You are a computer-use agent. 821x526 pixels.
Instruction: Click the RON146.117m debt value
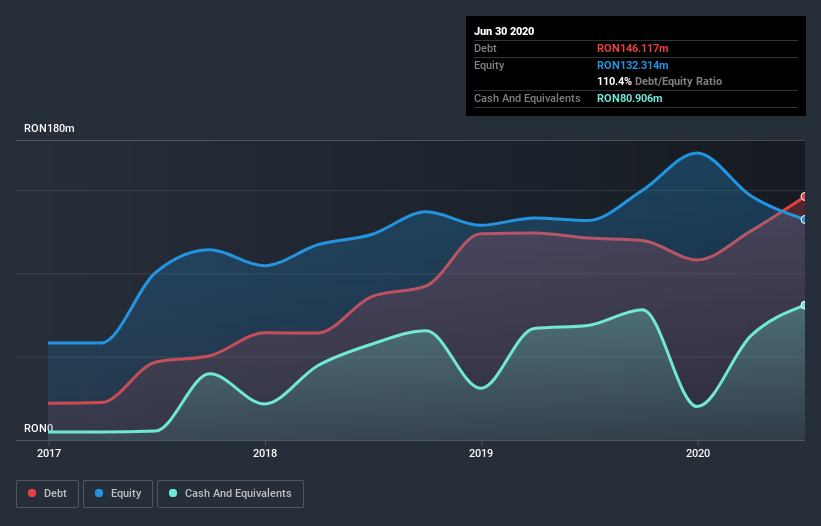pyautogui.click(x=633, y=48)
